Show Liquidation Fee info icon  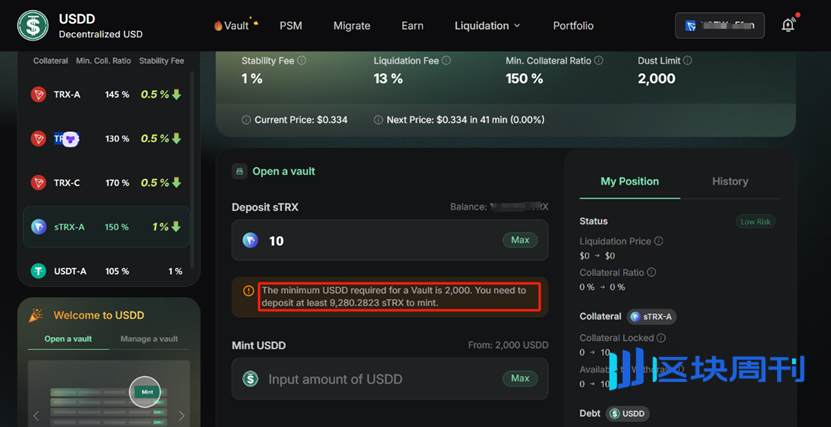coord(446,61)
